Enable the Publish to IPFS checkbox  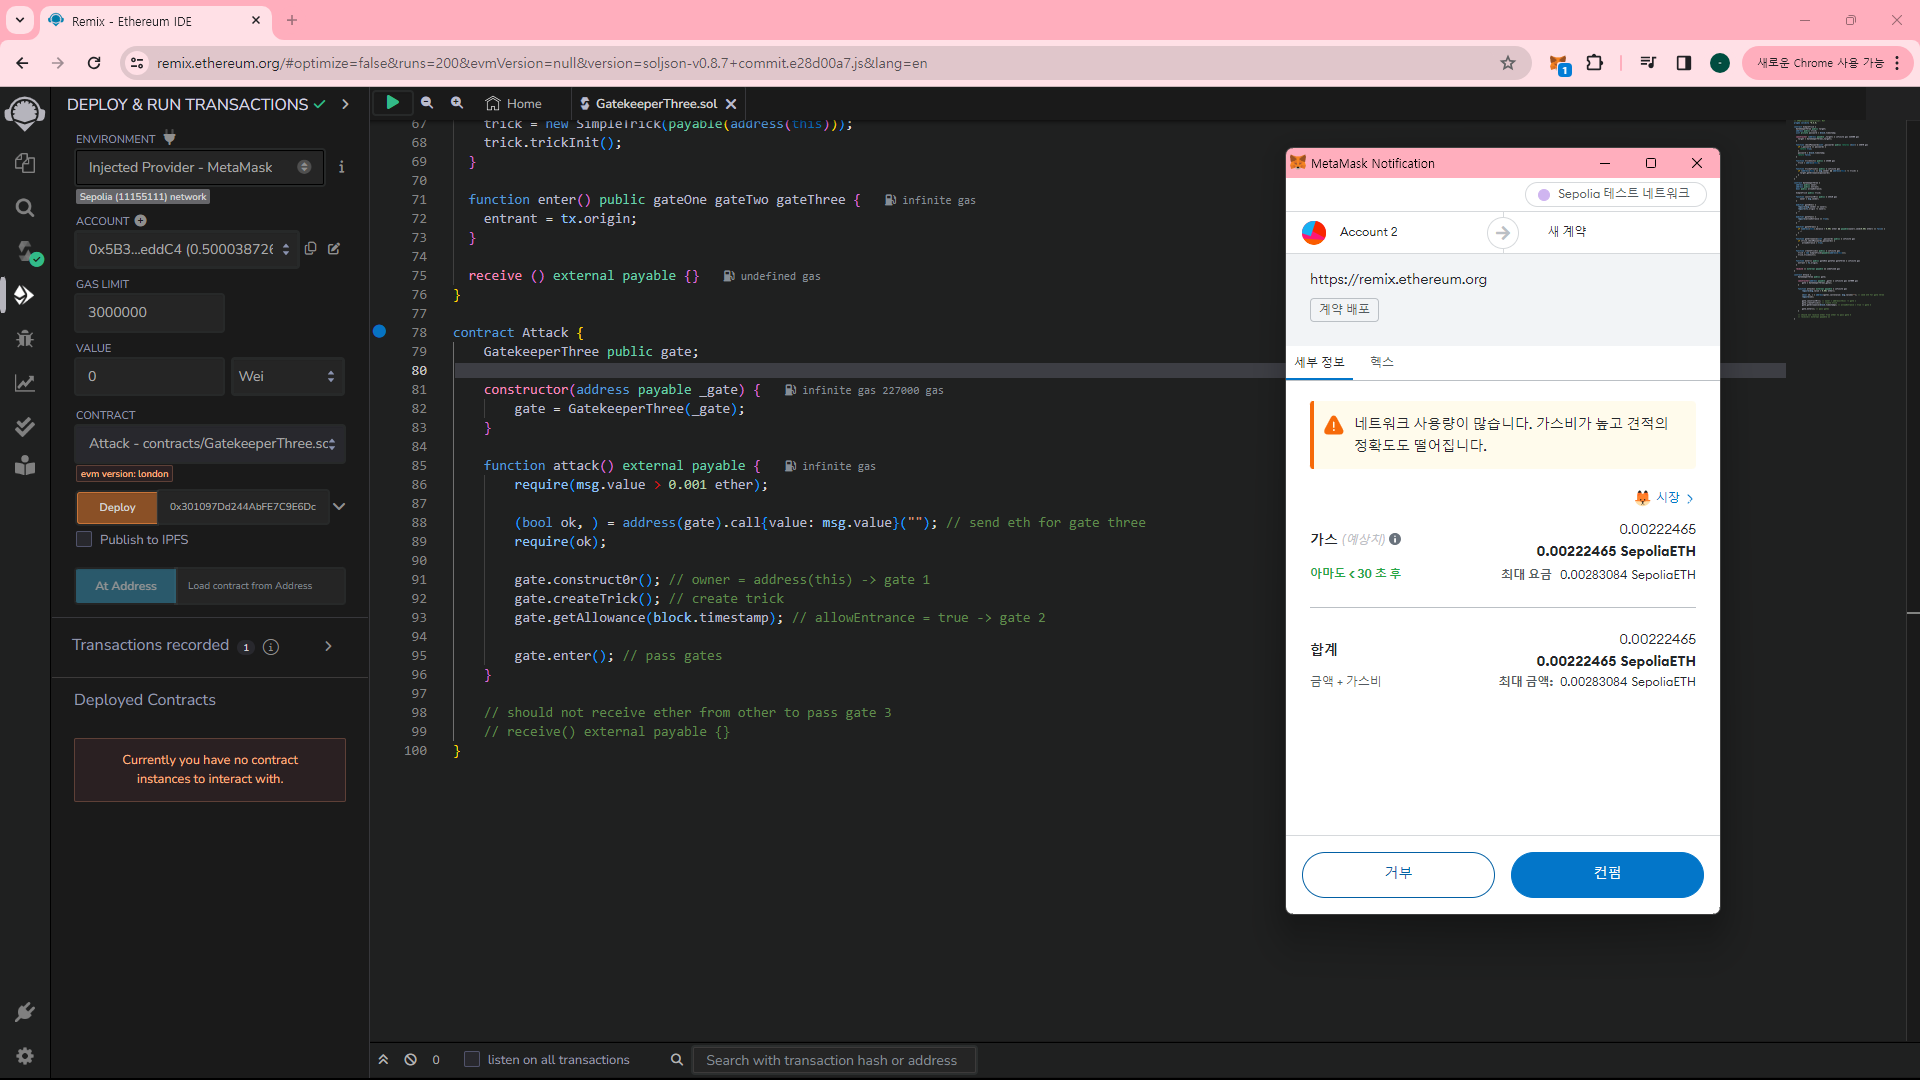[85, 540]
